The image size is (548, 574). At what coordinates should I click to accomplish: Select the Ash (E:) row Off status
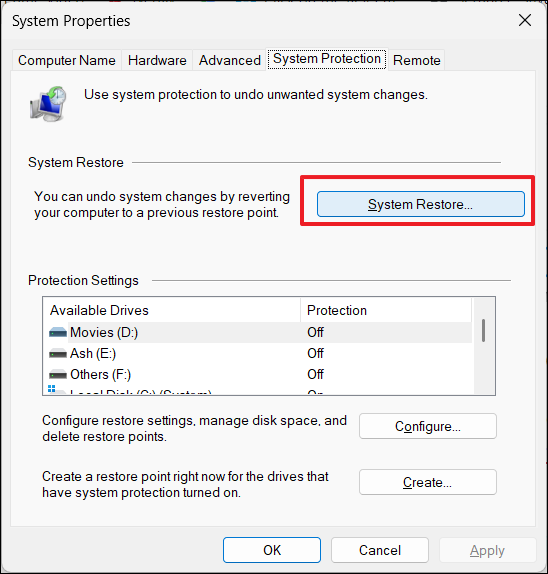(x=315, y=354)
